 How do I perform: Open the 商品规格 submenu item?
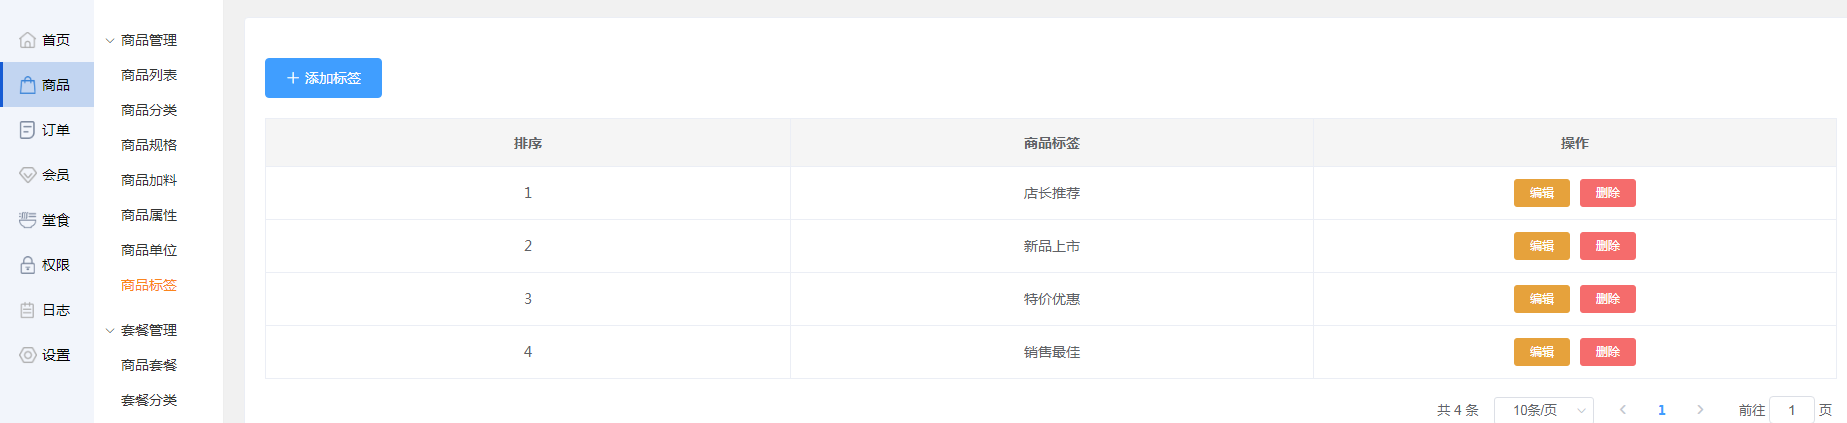point(149,145)
